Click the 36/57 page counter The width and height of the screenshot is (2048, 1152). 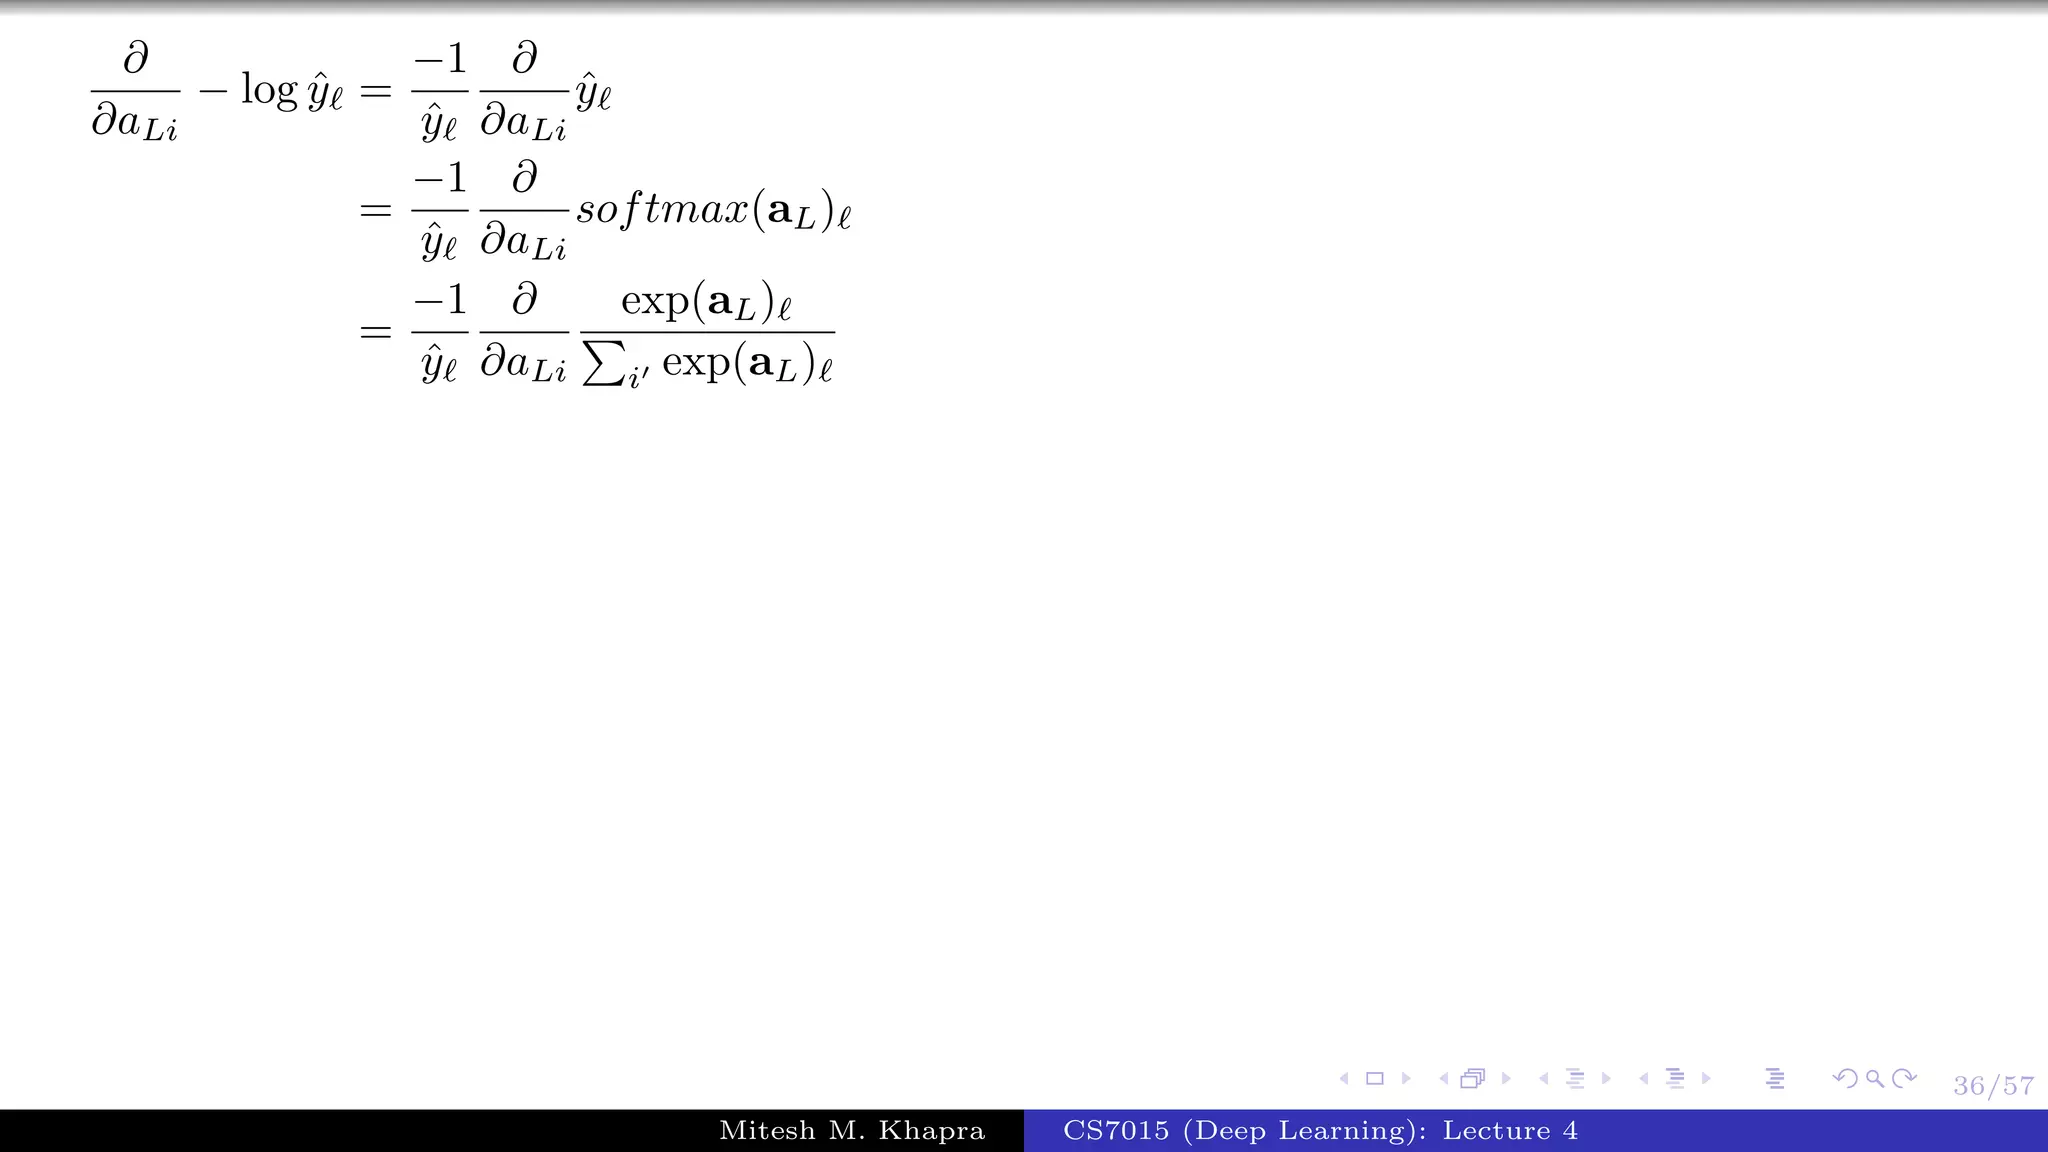pos(1993,1086)
